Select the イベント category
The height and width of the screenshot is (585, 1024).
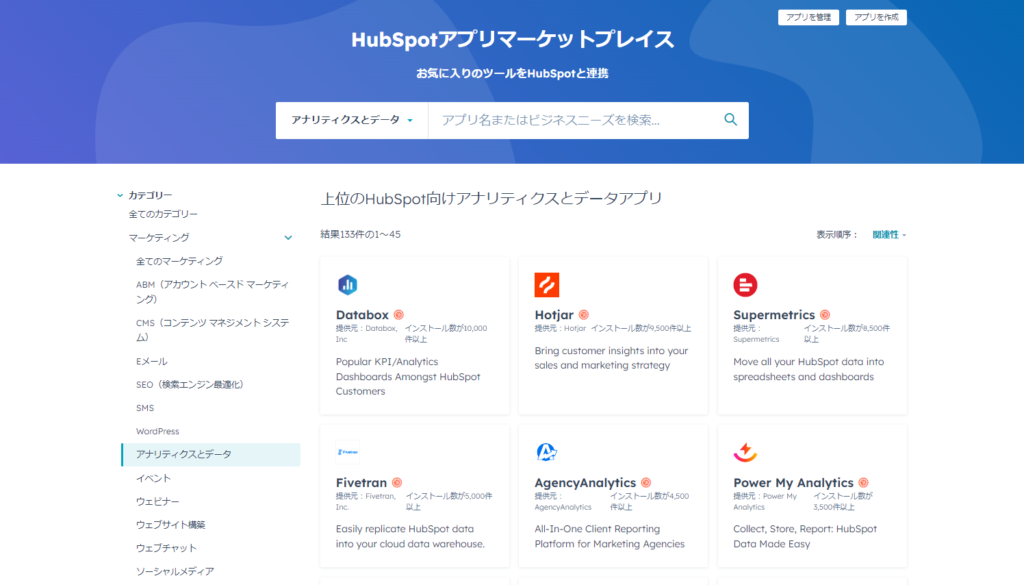153,478
